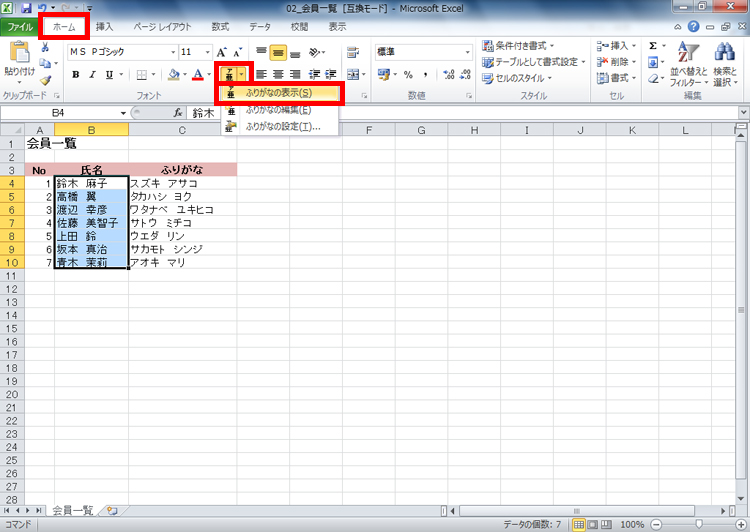Click the furigana (phonetic guide) button icon
Image resolution: width=750 pixels, height=532 pixels.
(x=229, y=74)
